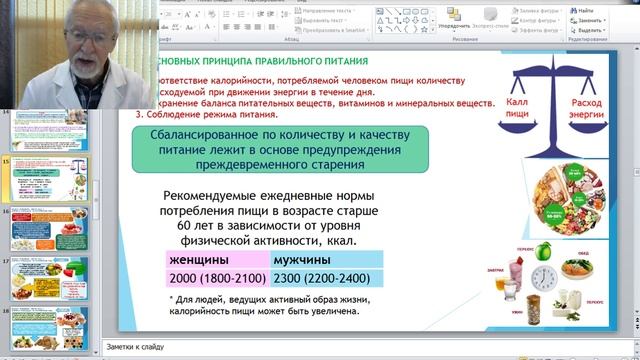Open Направление текста dropdown
The height and width of the screenshot is (360, 640).
(x=325, y=11)
